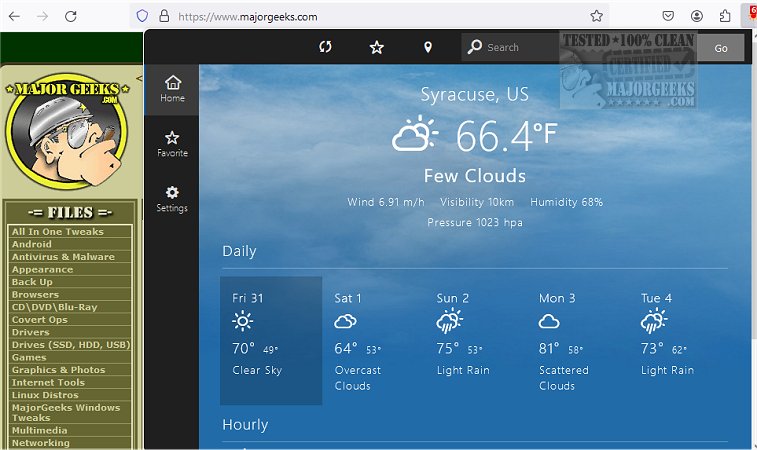This screenshot has height=450, width=757.
Task: Click the favorite star icon in top bar
Action: 377,47
